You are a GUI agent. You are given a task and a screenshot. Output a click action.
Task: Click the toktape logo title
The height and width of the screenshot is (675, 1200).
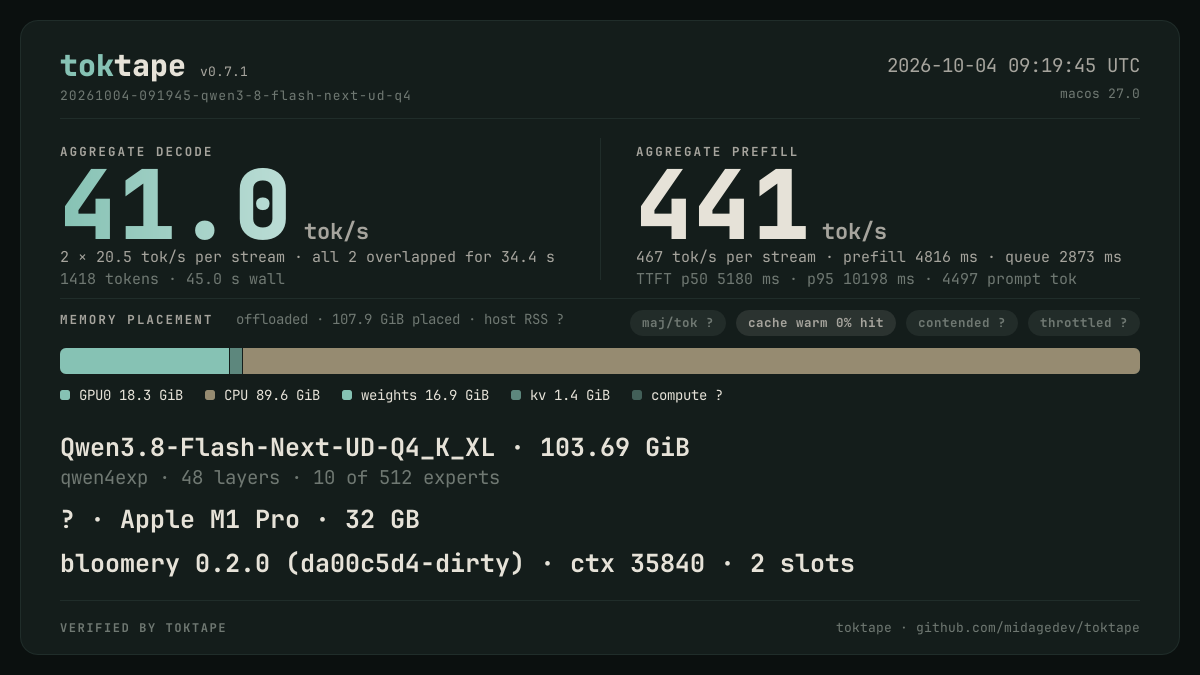click(x=122, y=66)
